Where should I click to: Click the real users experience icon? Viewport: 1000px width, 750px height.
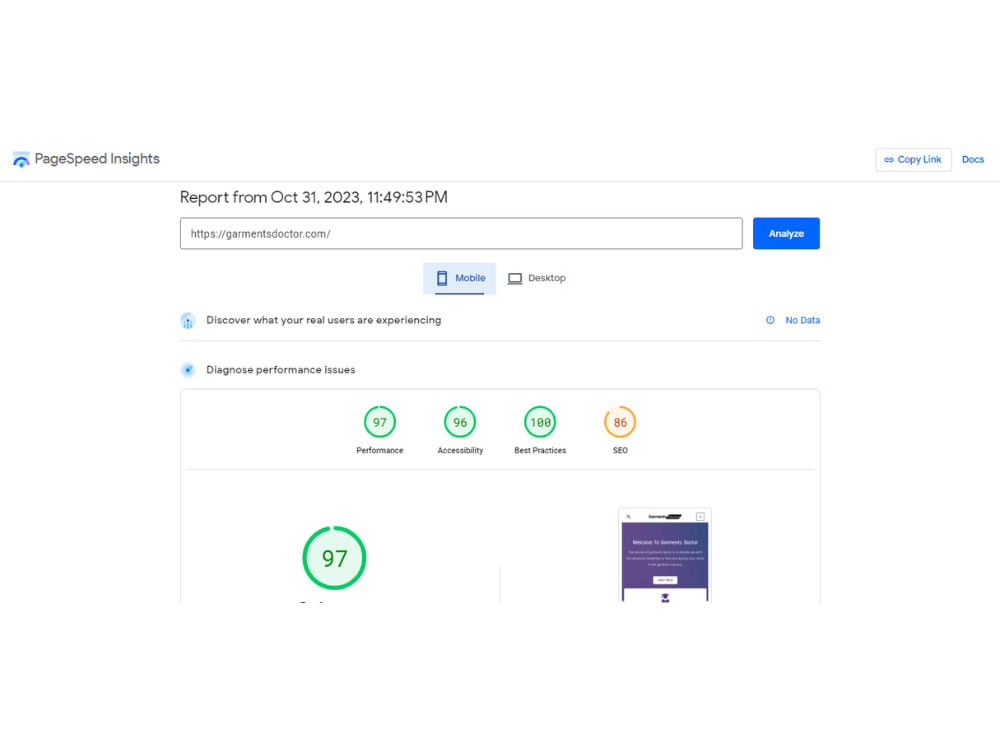[x=188, y=320]
